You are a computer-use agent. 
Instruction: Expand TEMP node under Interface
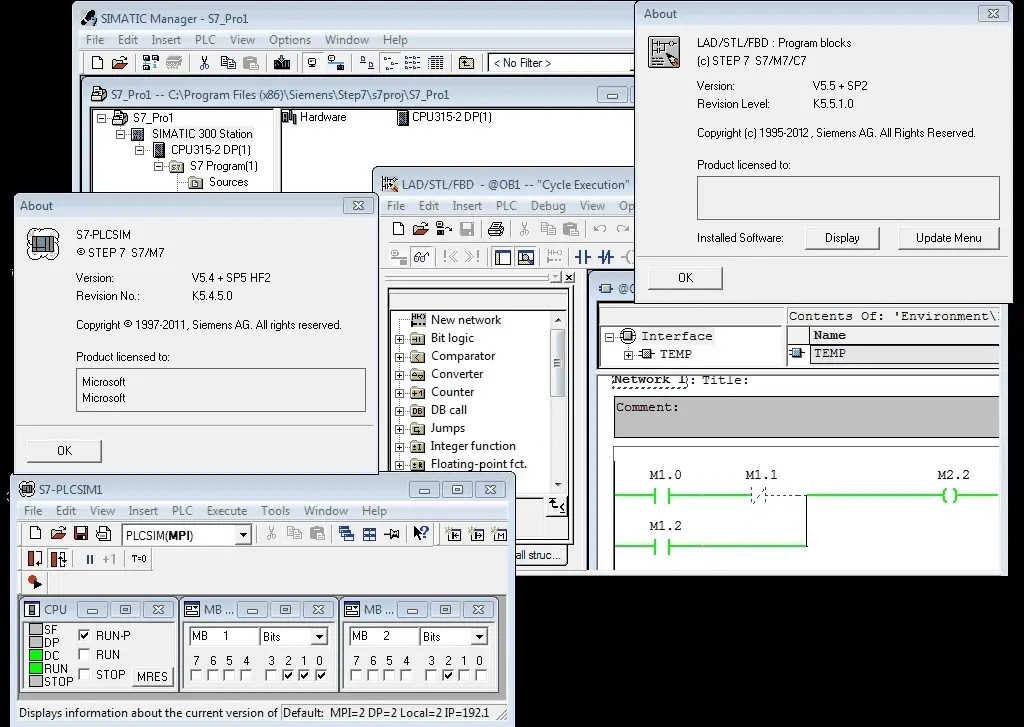pos(628,355)
